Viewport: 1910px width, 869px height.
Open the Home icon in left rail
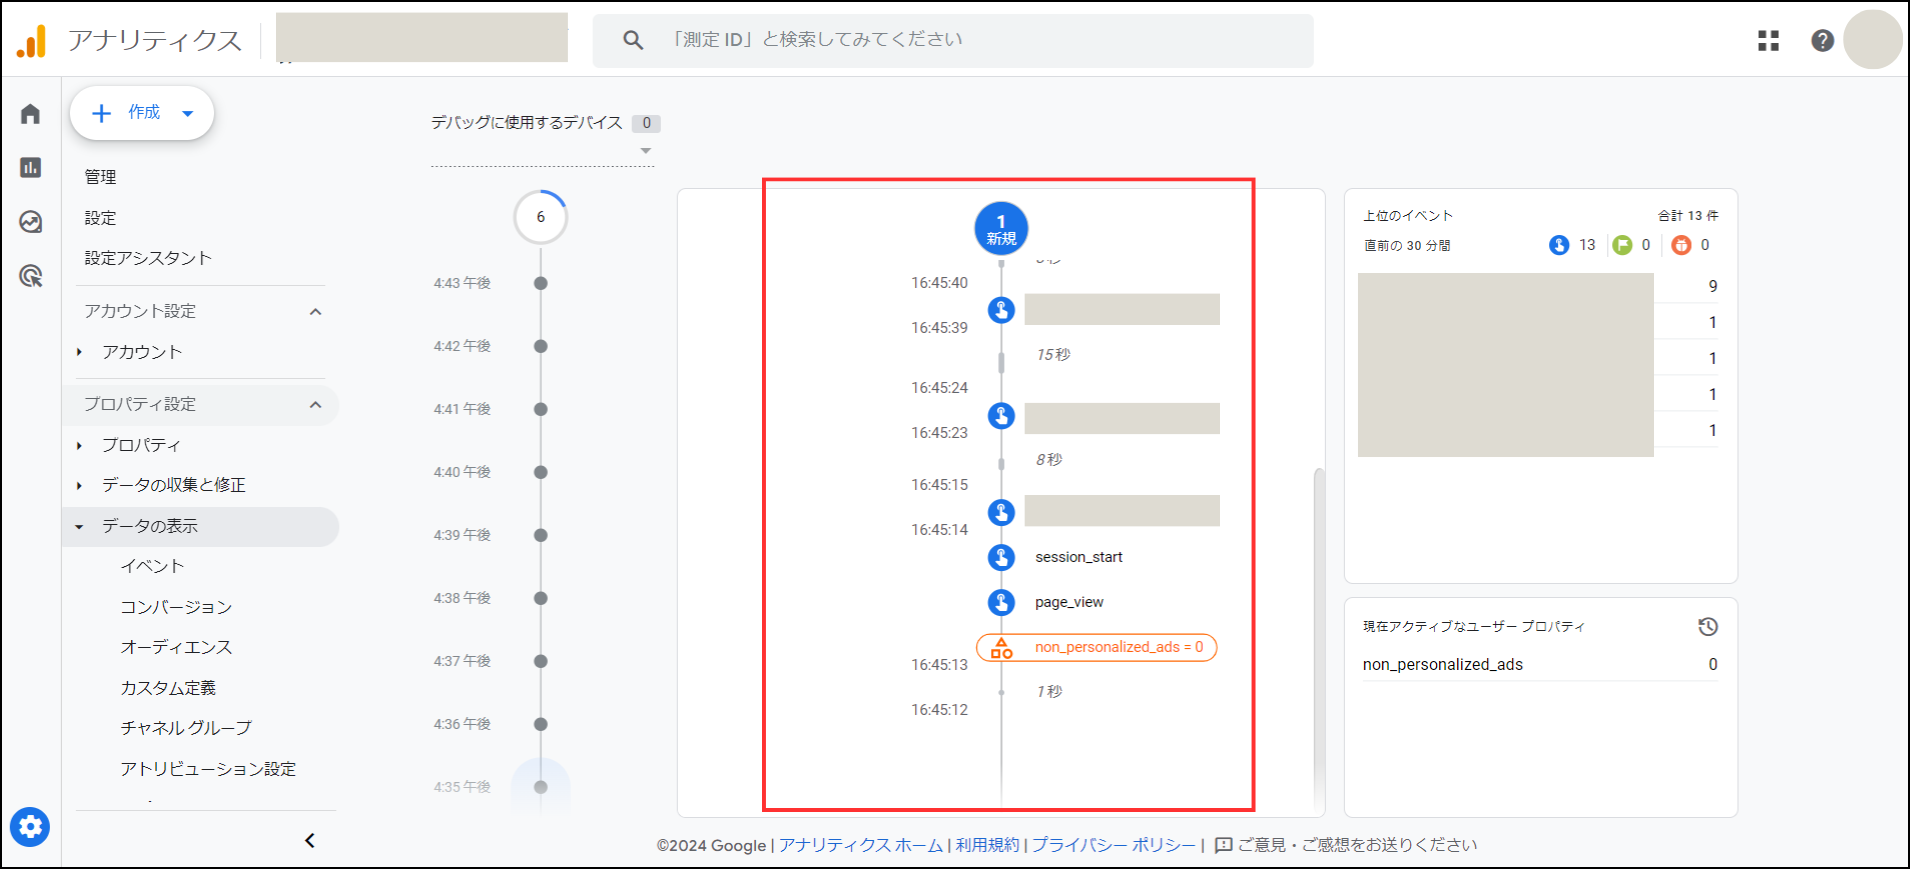(x=30, y=114)
